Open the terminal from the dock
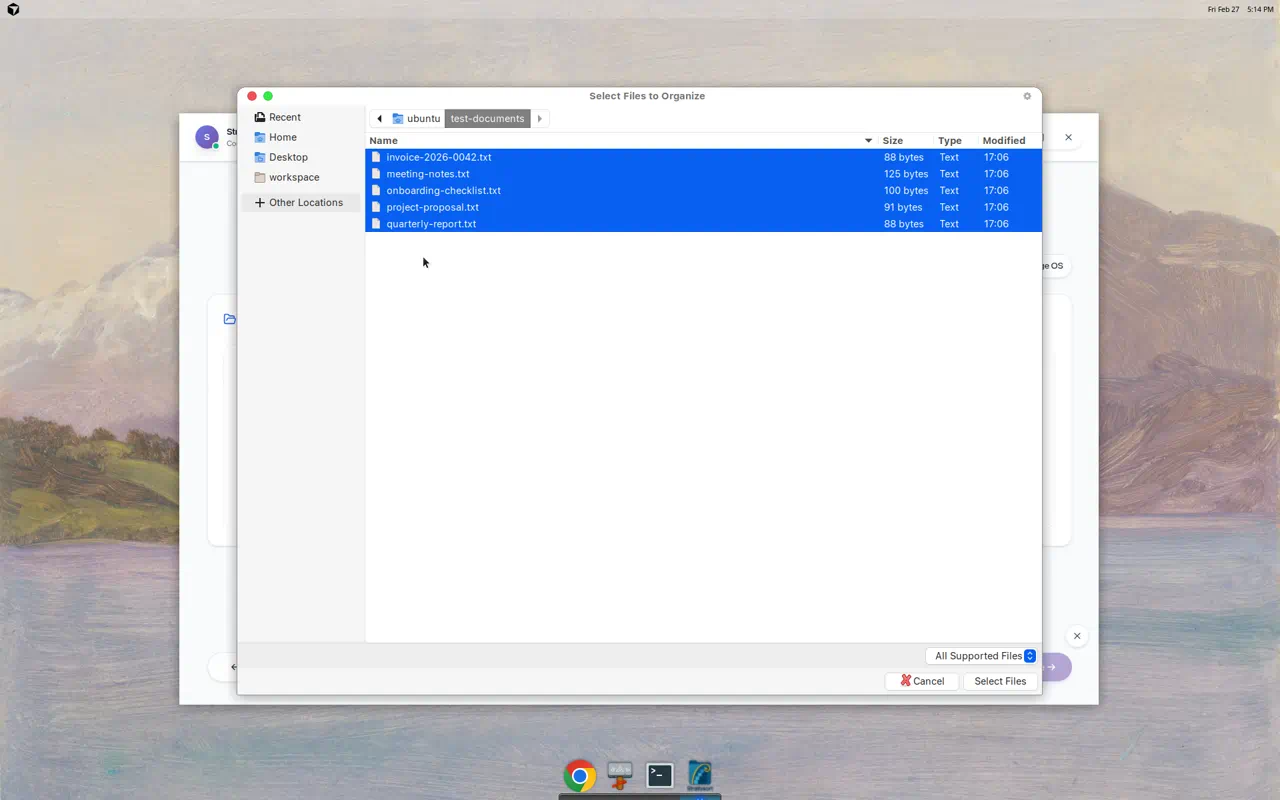Viewport: 1280px width, 800px height. [659, 775]
